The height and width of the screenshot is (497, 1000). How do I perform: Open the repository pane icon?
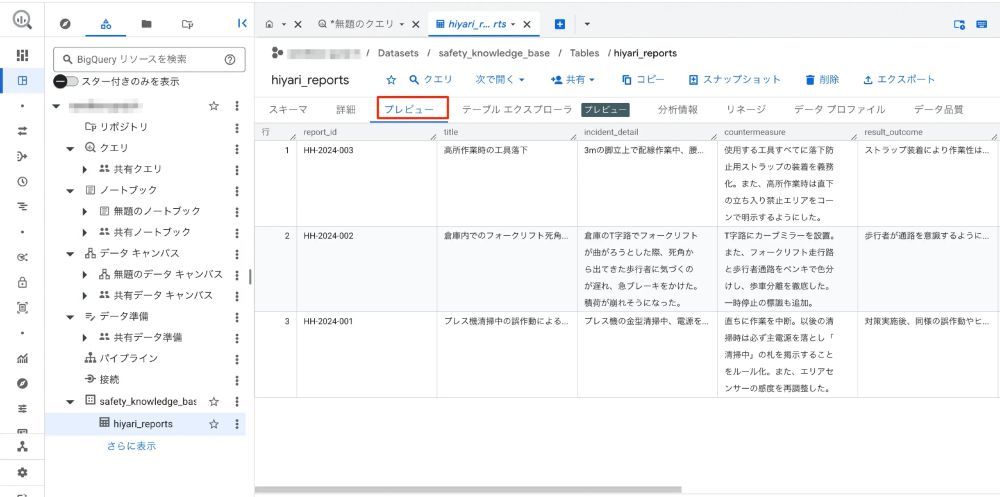(x=187, y=24)
